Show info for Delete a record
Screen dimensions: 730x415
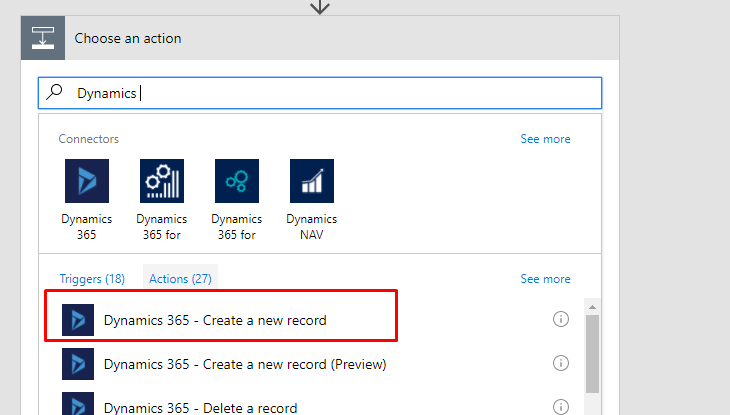click(561, 407)
